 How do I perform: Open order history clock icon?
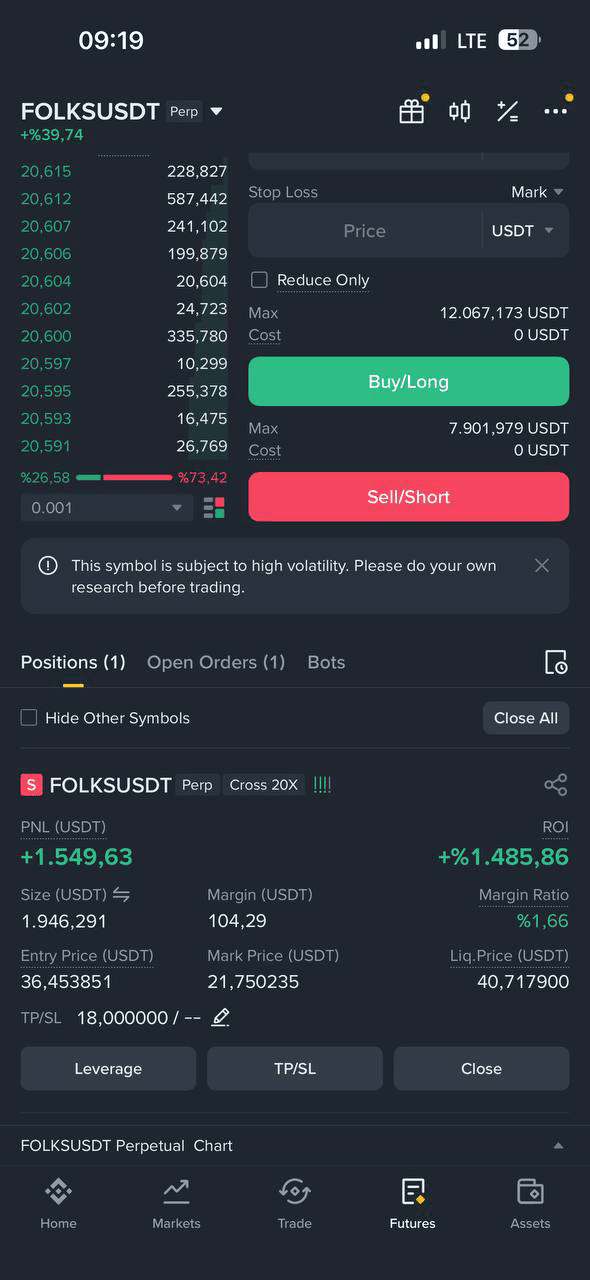[x=556, y=662]
